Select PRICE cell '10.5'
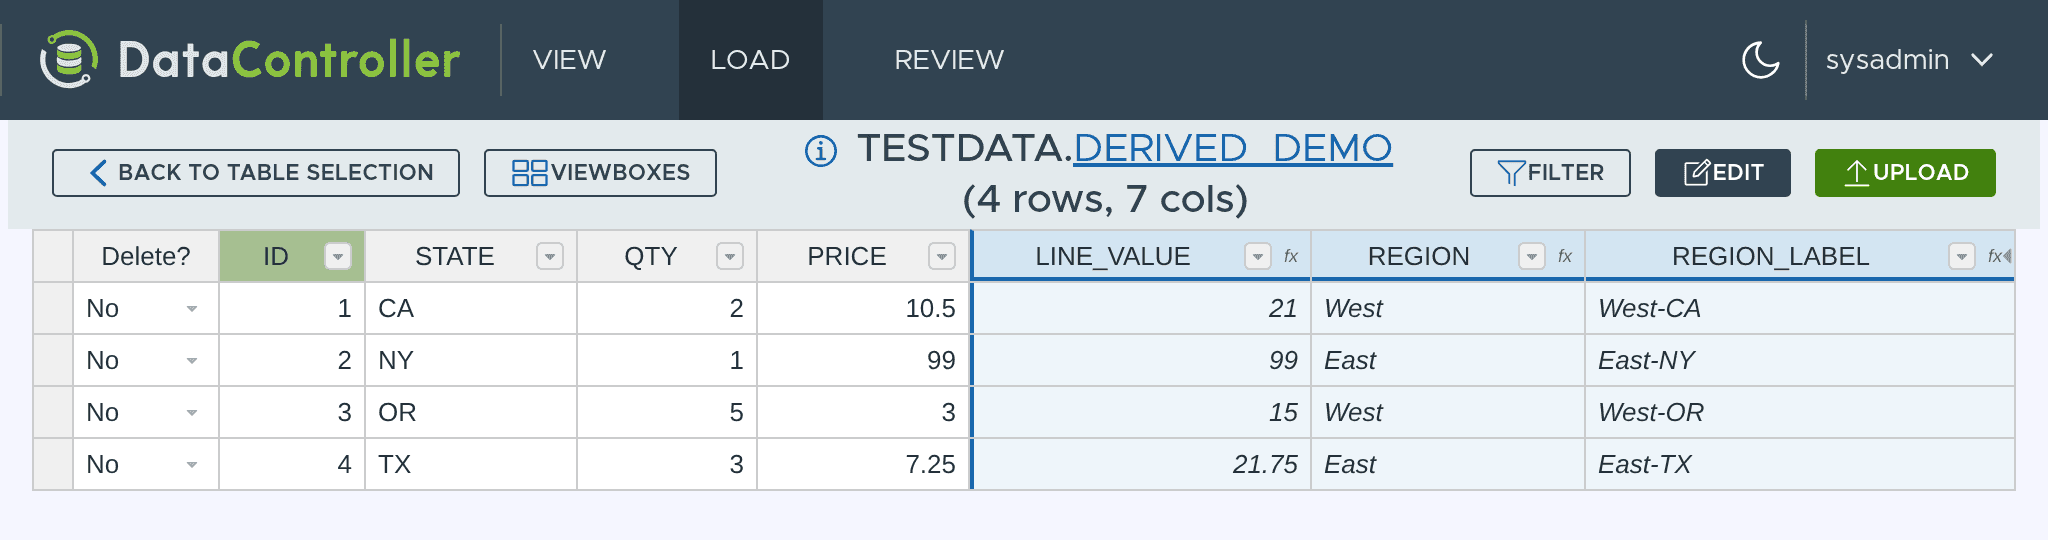This screenshot has width=2048, height=540. point(864,309)
